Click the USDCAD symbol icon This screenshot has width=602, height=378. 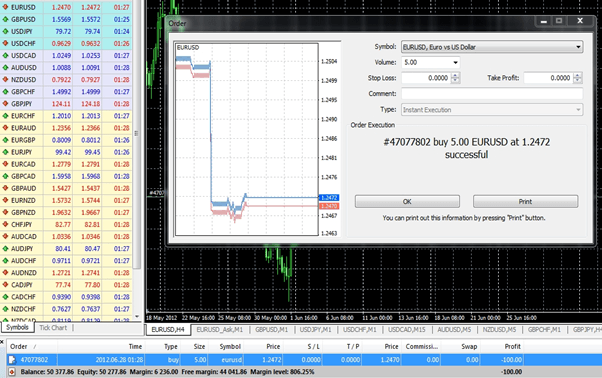(5, 55)
